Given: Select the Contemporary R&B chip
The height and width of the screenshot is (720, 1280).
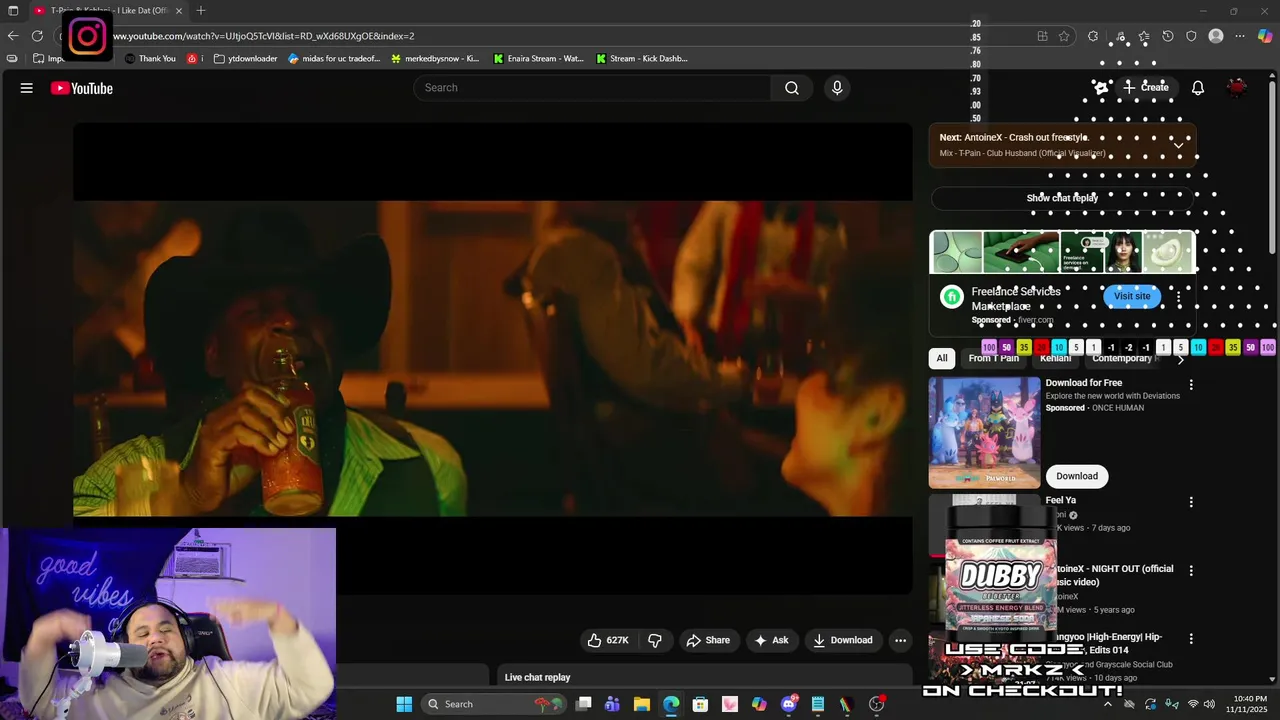Looking at the screenshot, I should pos(1122,358).
